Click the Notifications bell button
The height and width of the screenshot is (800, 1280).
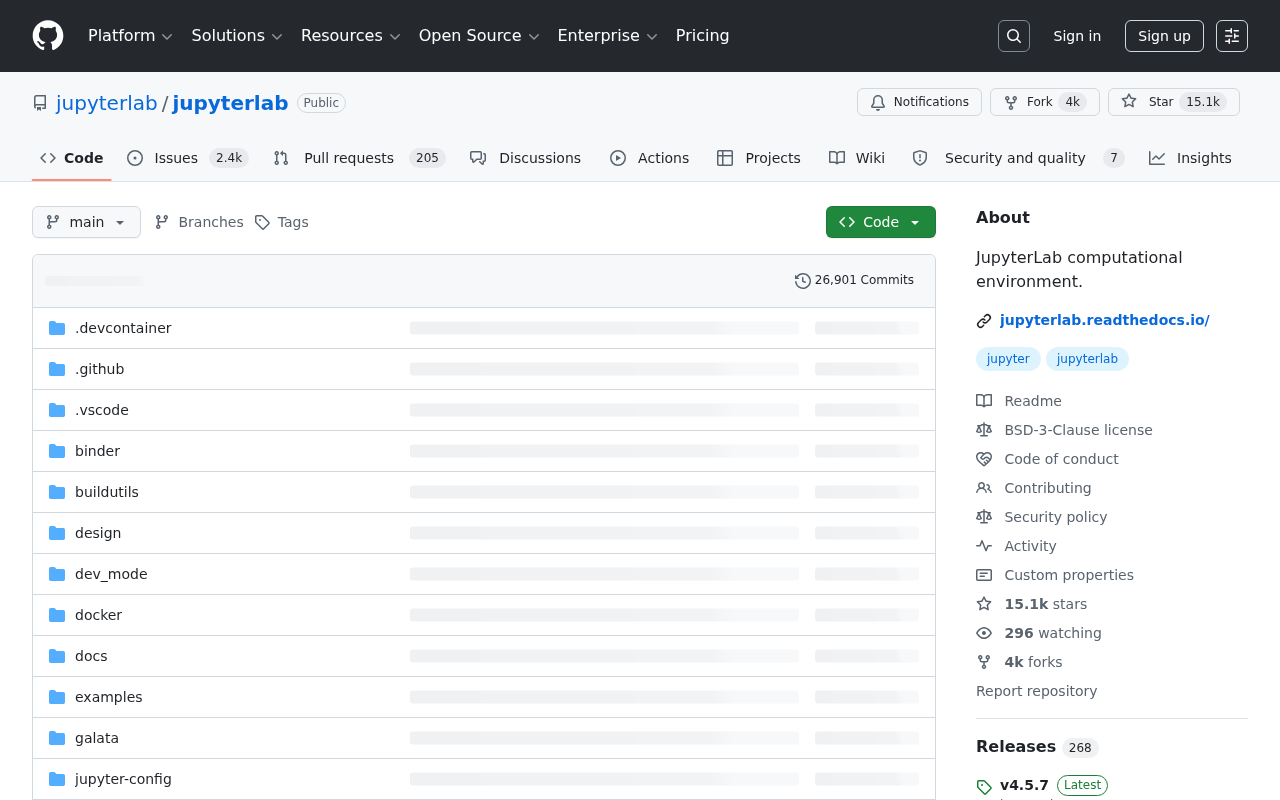(x=920, y=102)
